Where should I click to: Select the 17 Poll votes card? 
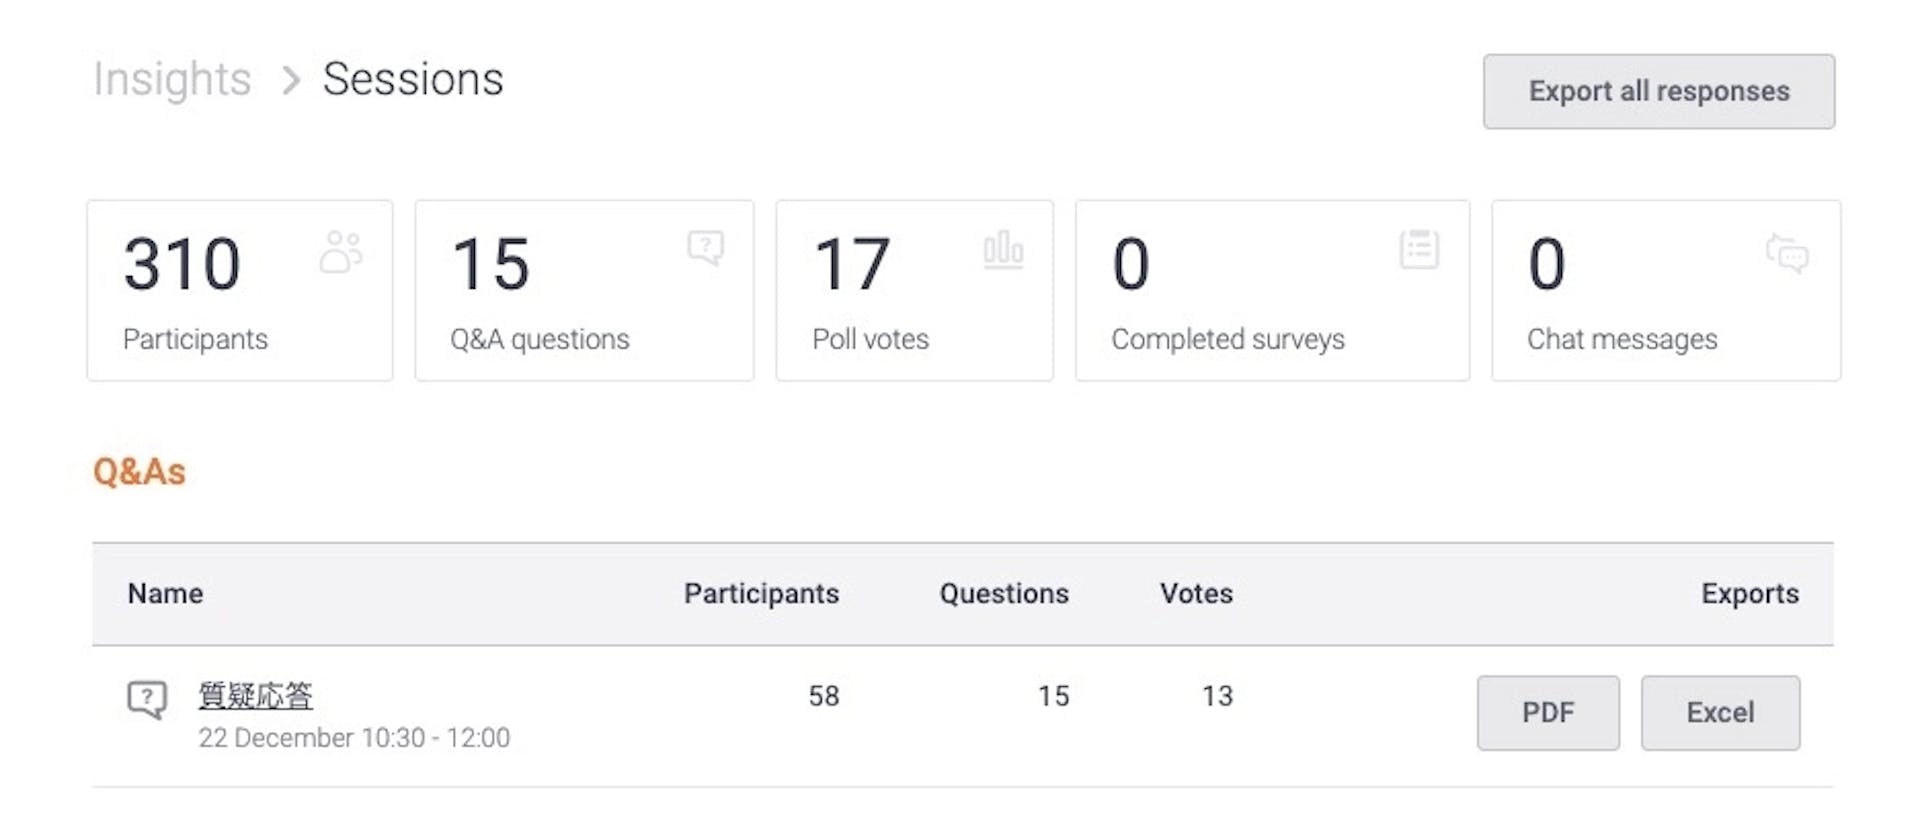[914, 290]
